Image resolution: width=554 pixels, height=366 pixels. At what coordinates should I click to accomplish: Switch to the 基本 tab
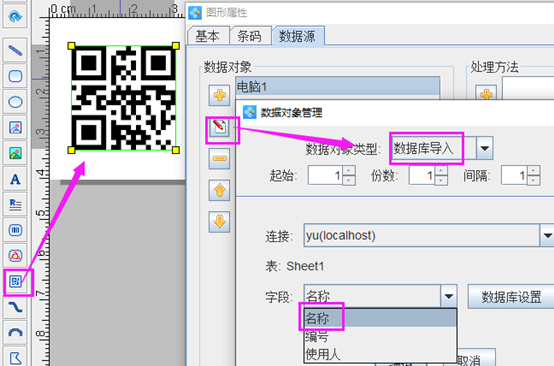[x=208, y=36]
